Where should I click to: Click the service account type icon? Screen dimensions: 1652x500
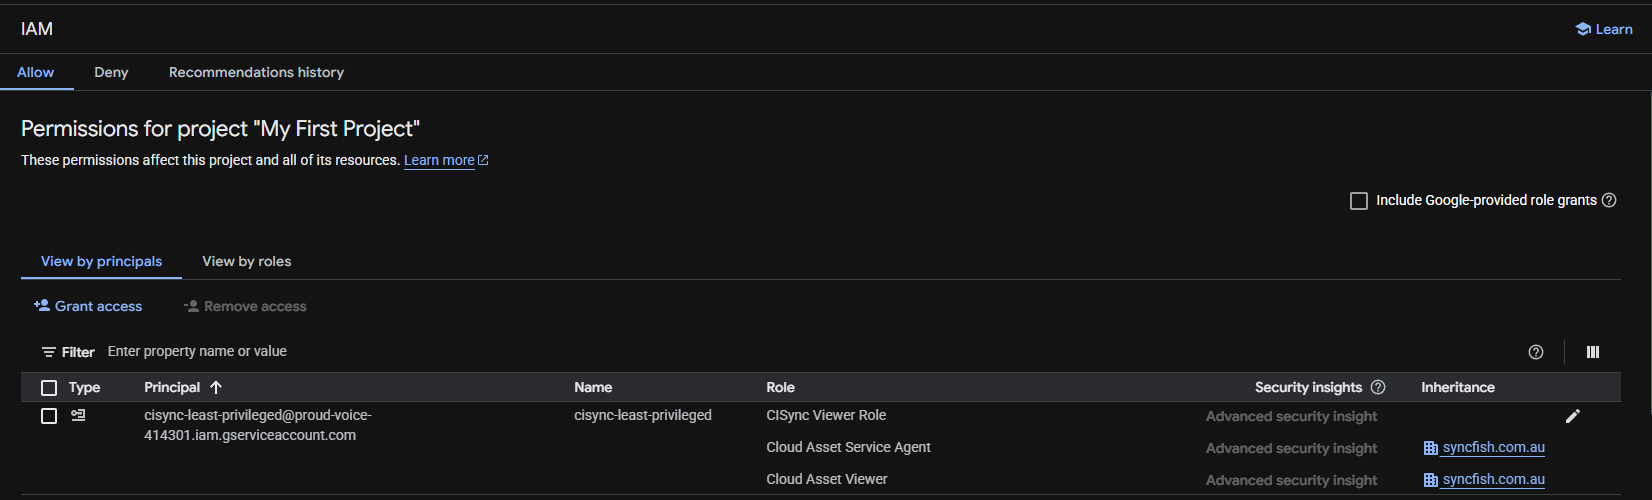(78, 415)
